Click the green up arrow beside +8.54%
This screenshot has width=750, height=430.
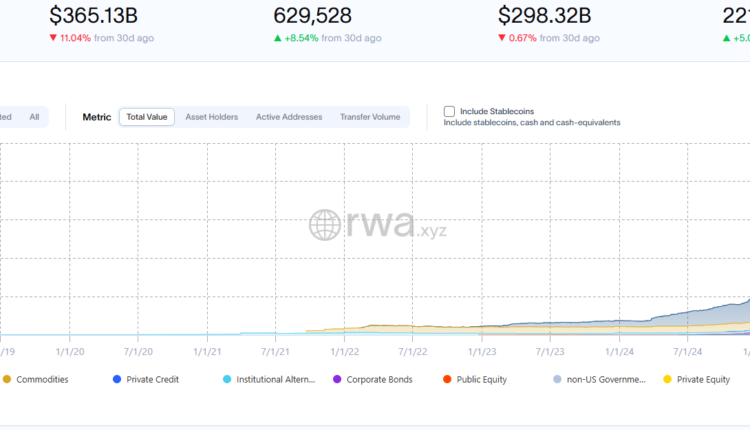tap(278, 38)
